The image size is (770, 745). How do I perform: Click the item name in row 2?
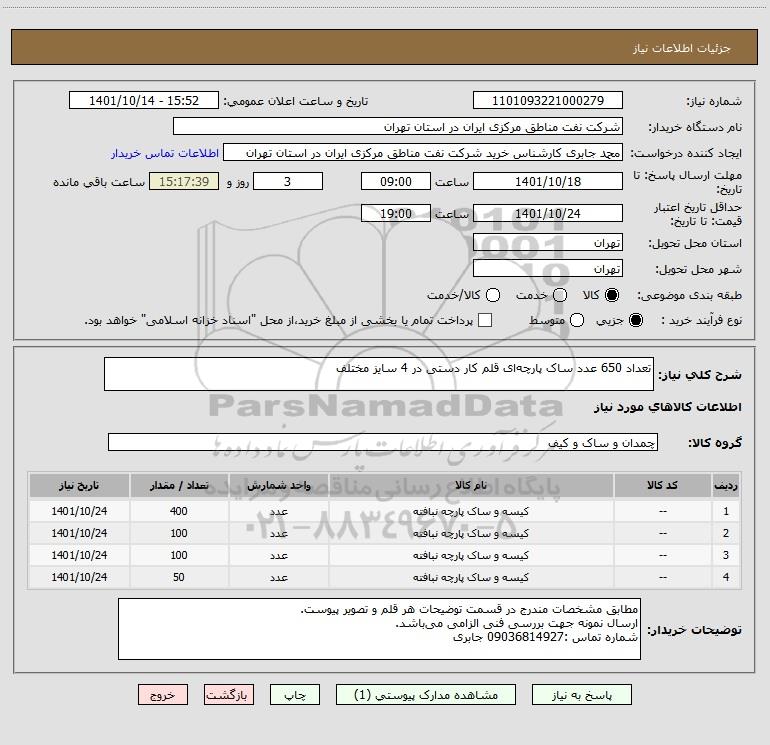[470, 533]
